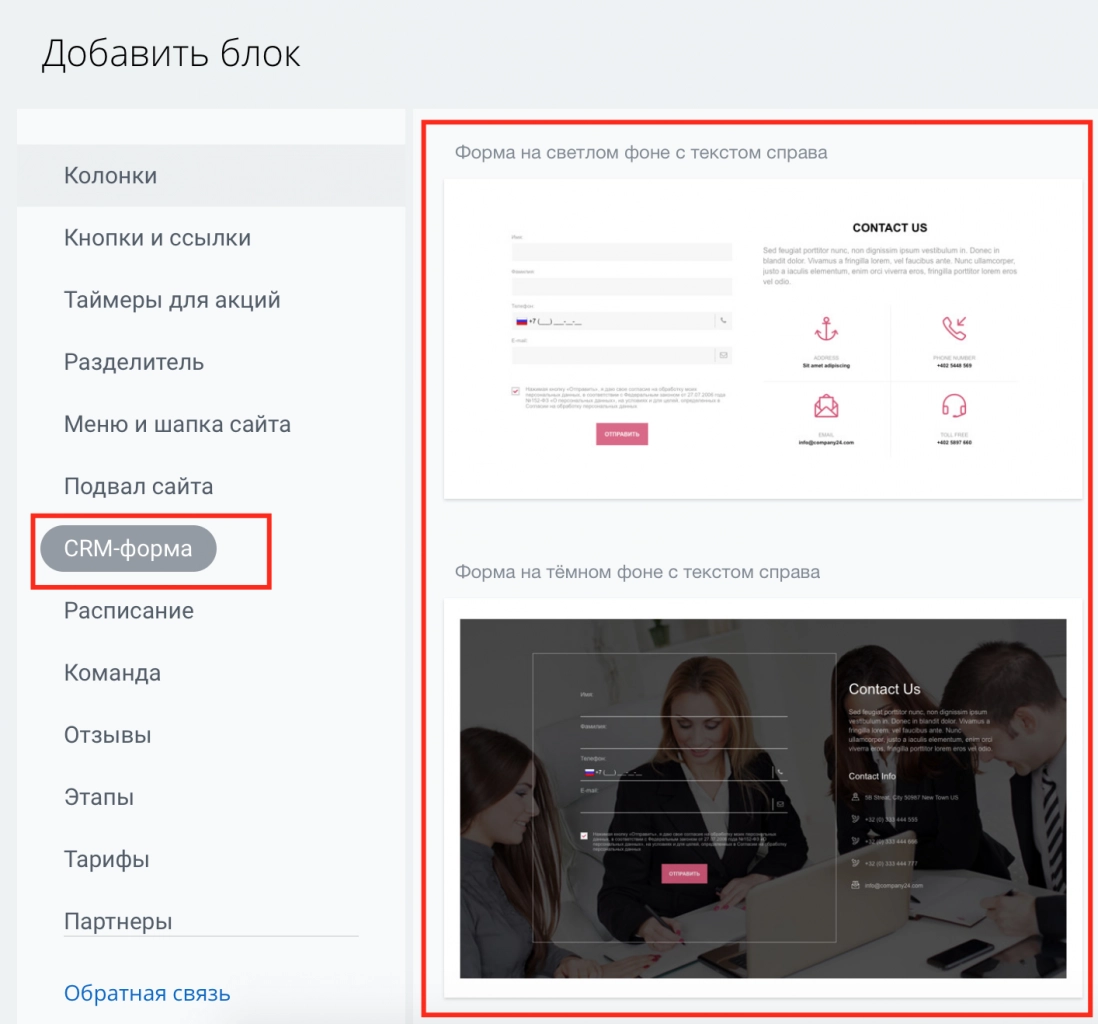Click the envelope icon inside the E-mail field
Image resolution: width=1098 pixels, height=1024 pixels.
click(x=723, y=355)
